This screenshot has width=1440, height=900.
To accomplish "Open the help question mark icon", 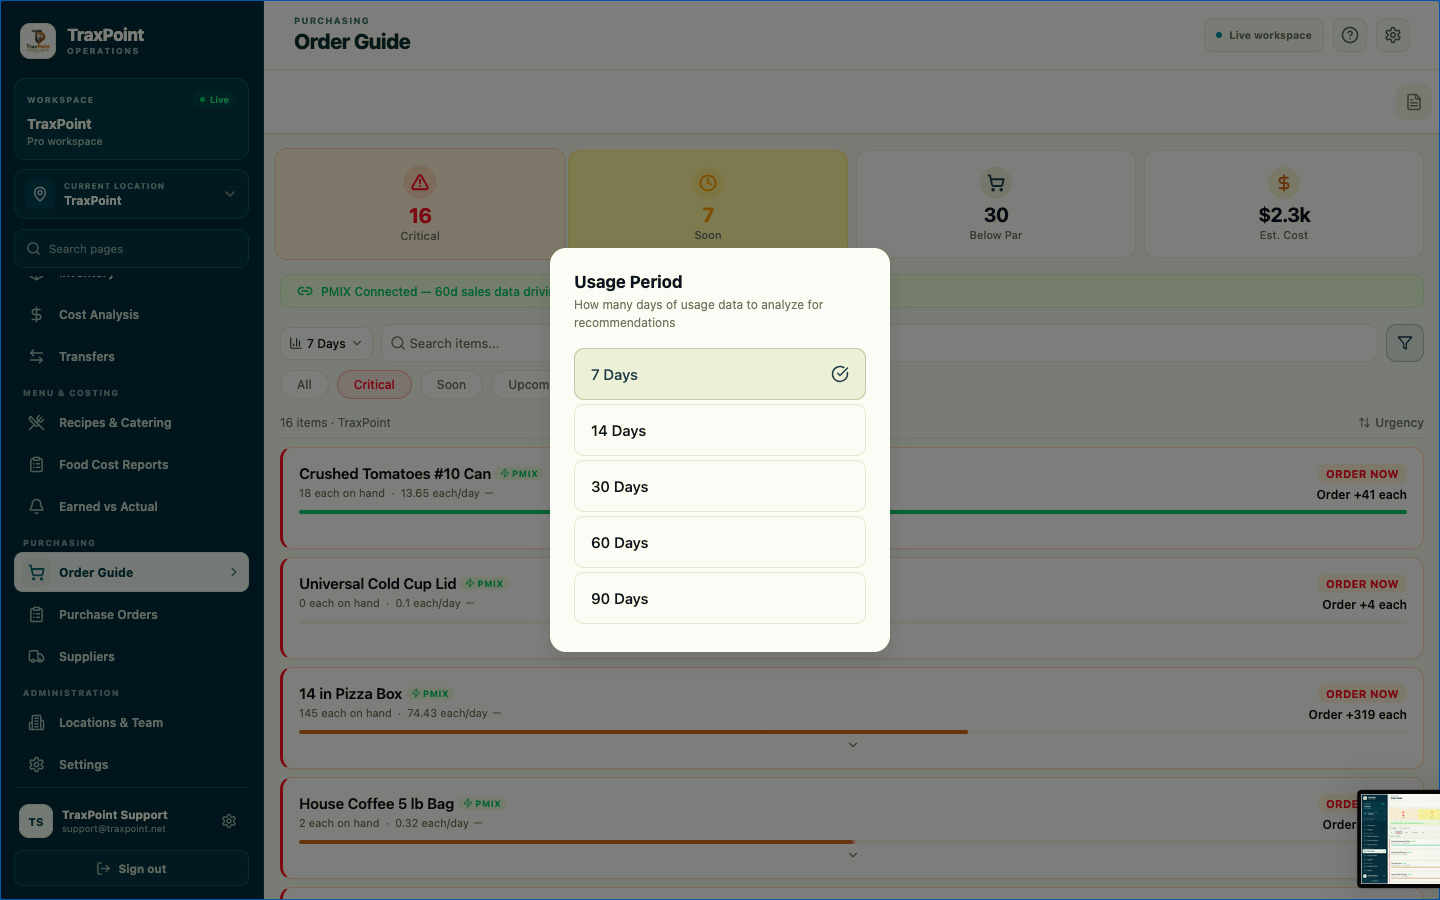I will coord(1350,35).
